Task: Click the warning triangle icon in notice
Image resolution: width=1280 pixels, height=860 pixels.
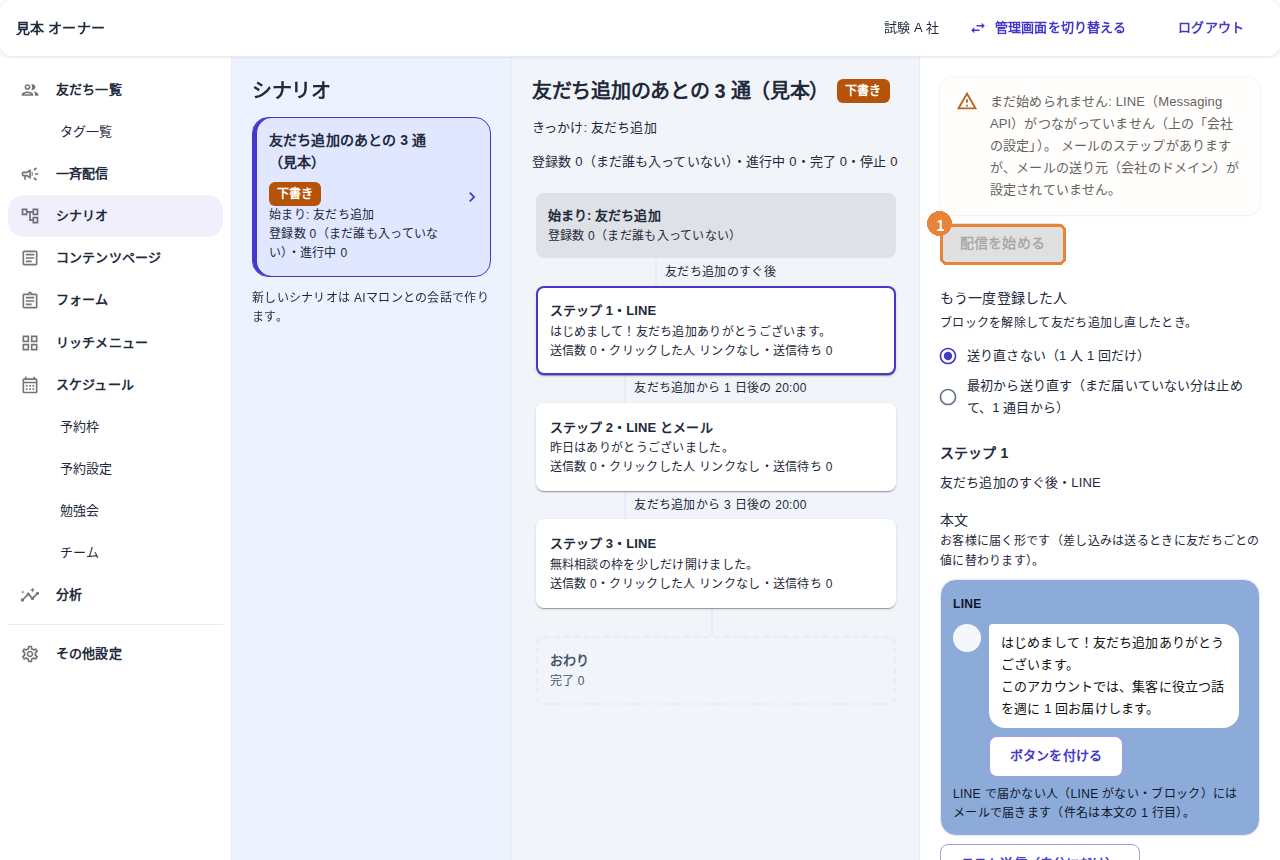Action: coord(967,101)
